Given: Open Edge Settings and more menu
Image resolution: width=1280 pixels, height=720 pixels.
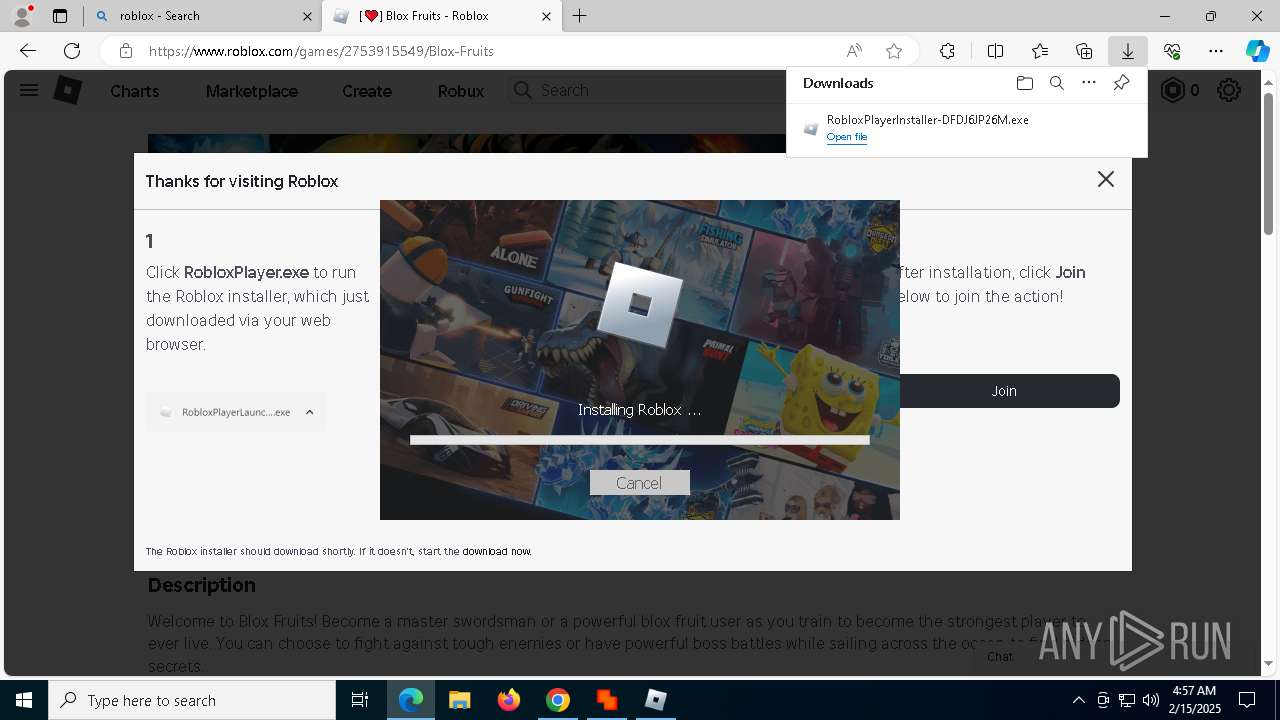Looking at the screenshot, I should (x=1216, y=51).
